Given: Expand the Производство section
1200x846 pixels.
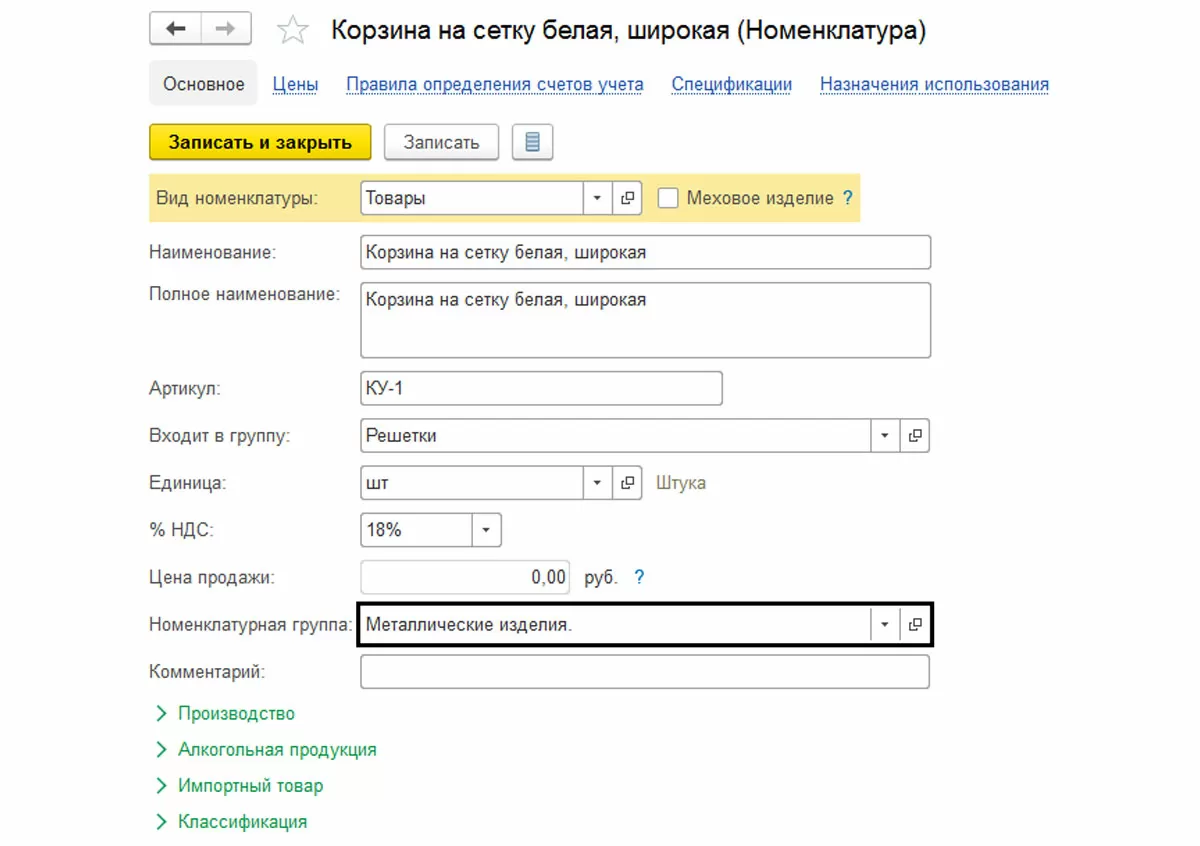Looking at the screenshot, I should [236, 714].
